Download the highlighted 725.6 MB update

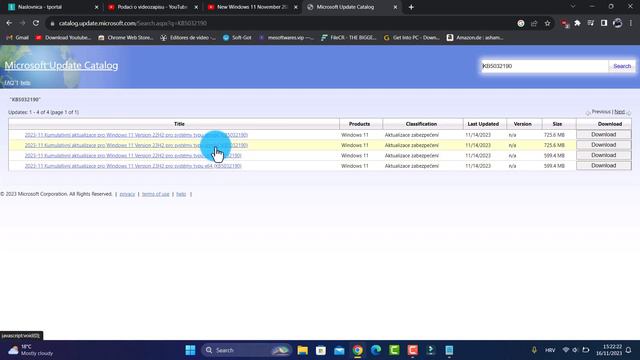(x=604, y=145)
